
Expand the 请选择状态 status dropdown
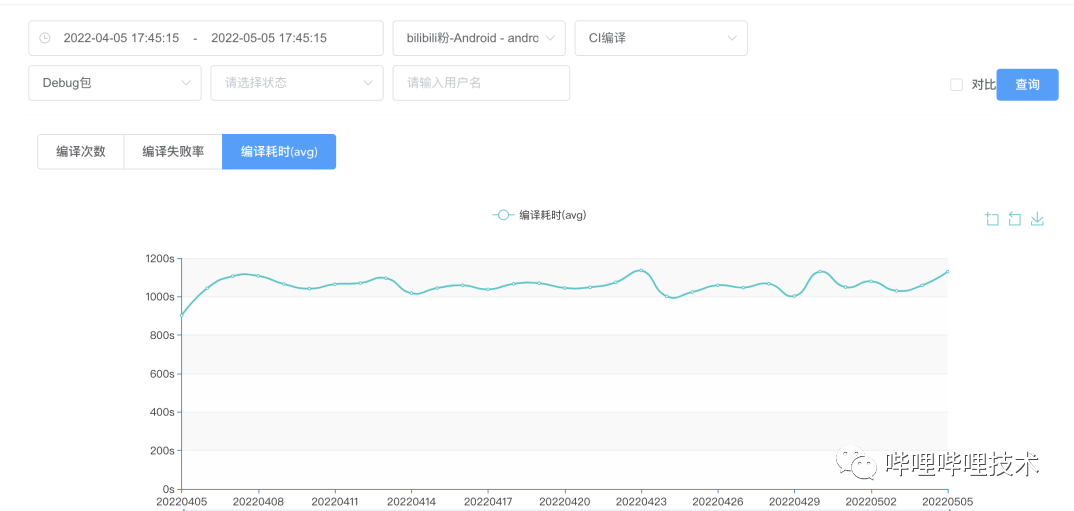coord(296,83)
